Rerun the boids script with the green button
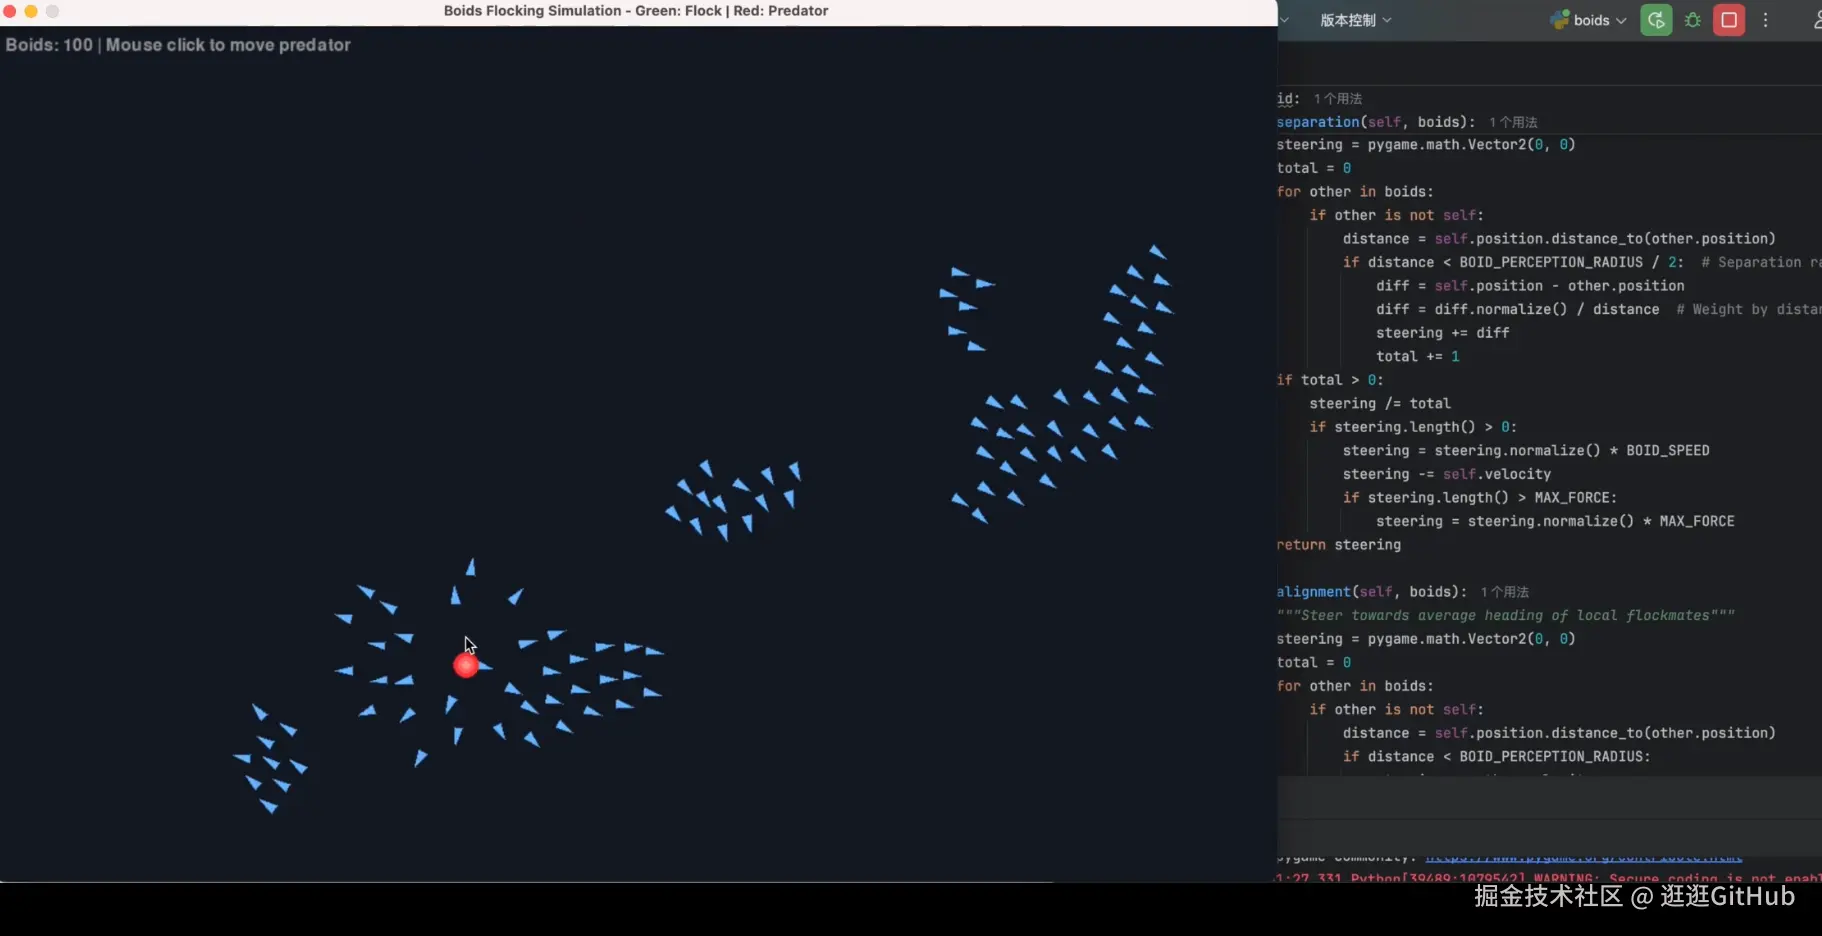Screen dimensions: 1822x936 [x=1656, y=20]
